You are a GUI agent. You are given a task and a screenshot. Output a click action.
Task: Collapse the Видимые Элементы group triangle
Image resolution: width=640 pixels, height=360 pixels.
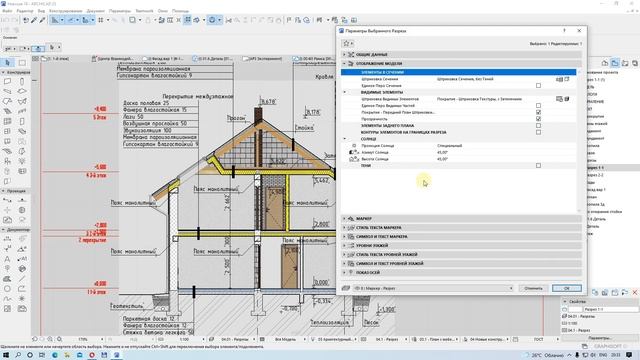click(x=344, y=92)
